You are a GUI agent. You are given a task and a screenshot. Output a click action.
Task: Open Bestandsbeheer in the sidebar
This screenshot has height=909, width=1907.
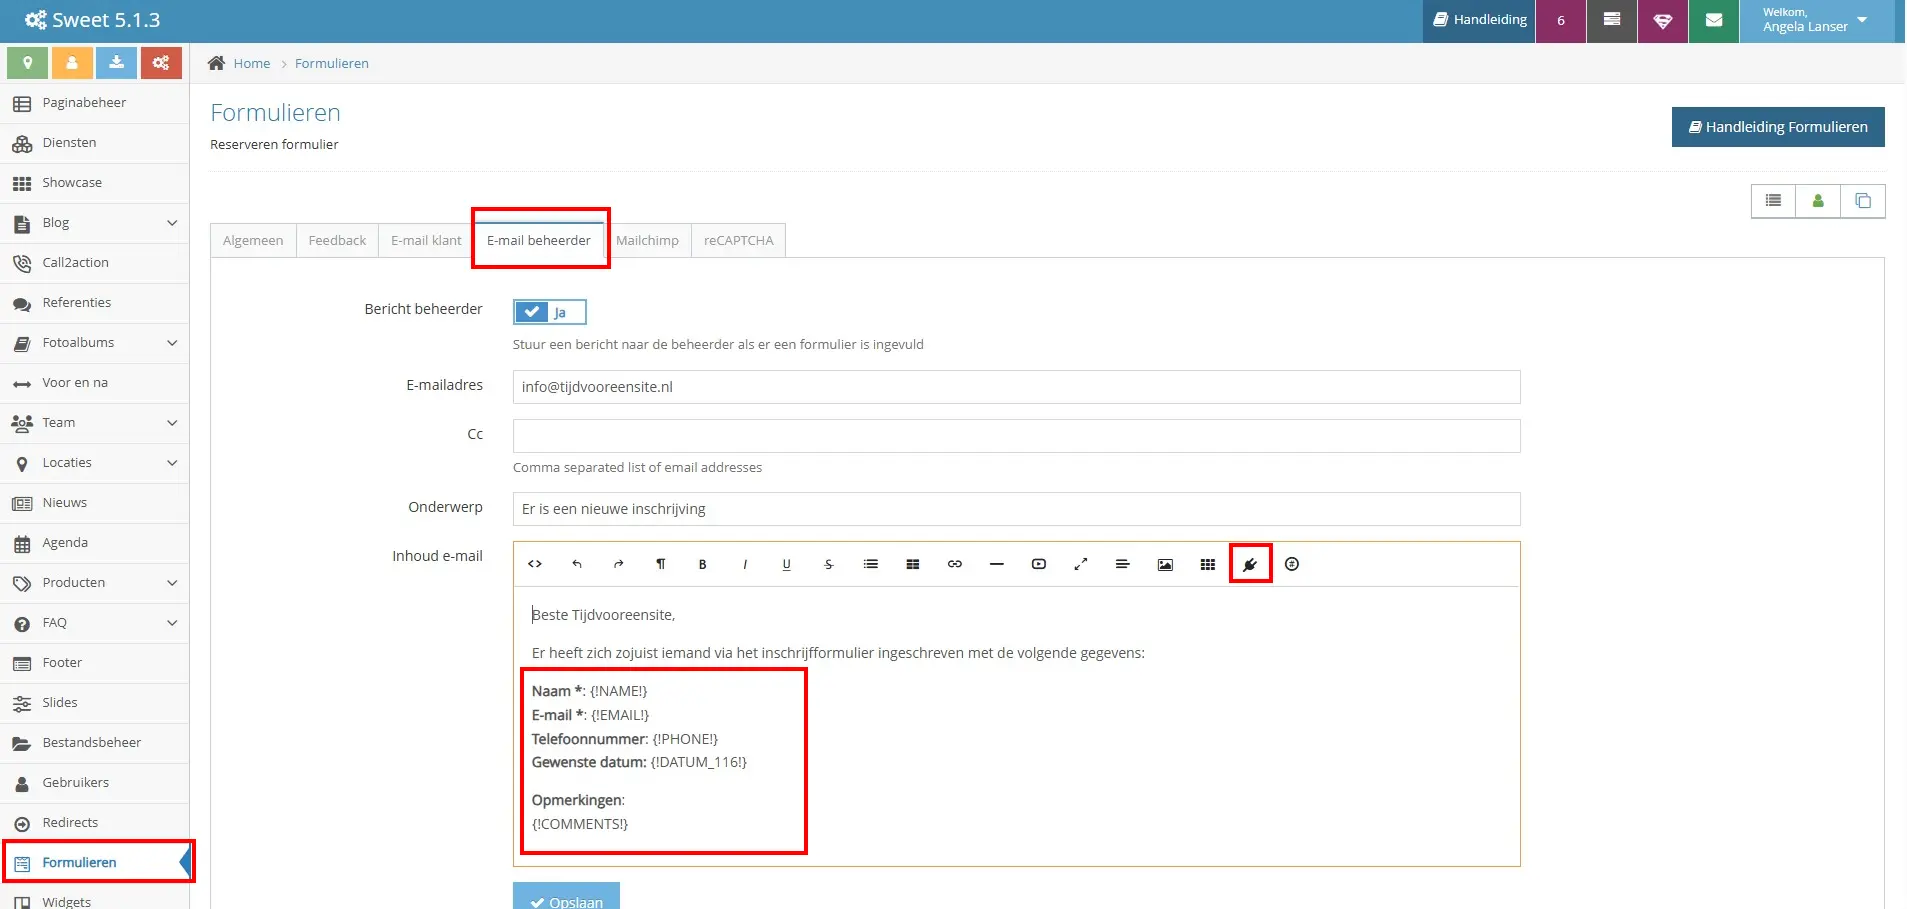tap(95, 743)
